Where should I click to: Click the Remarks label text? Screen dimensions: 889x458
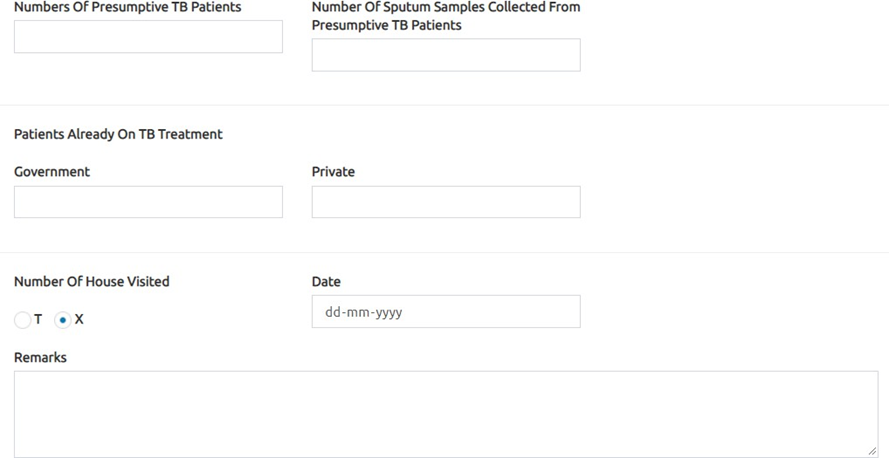[40, 358]
